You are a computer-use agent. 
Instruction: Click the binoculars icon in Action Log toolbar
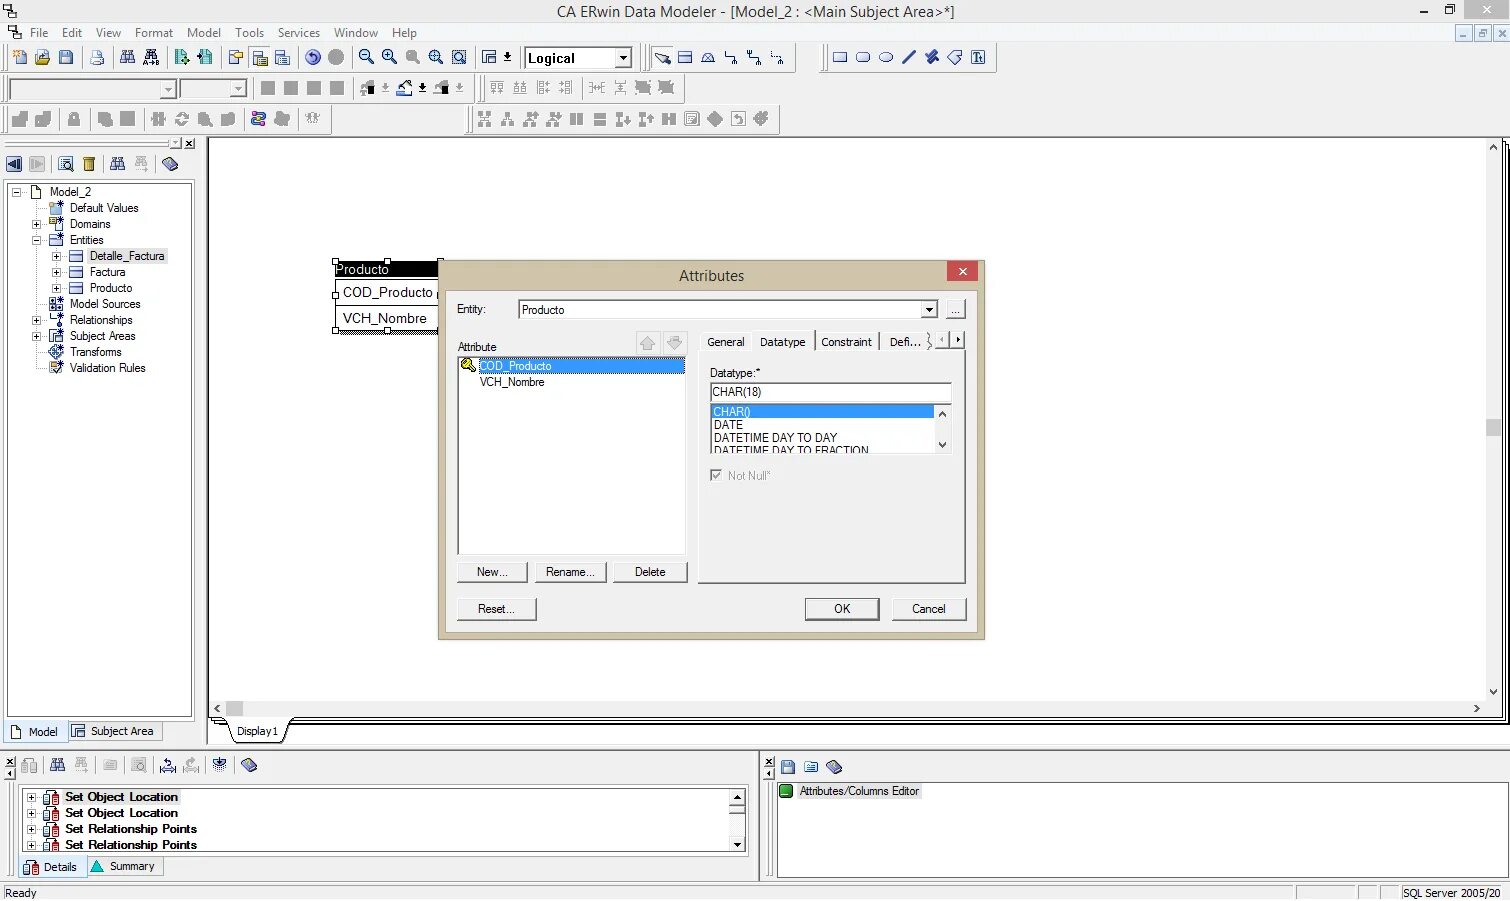[57, 765]
